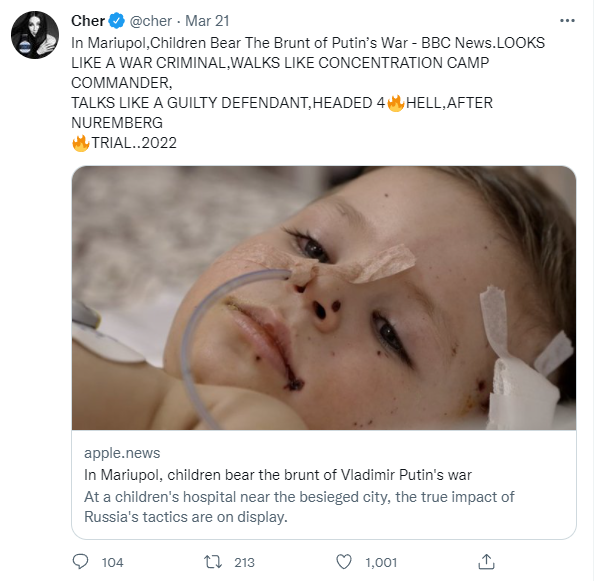Click the Cher display name
This screenshot has width=602, height=581.
(89, 21)
